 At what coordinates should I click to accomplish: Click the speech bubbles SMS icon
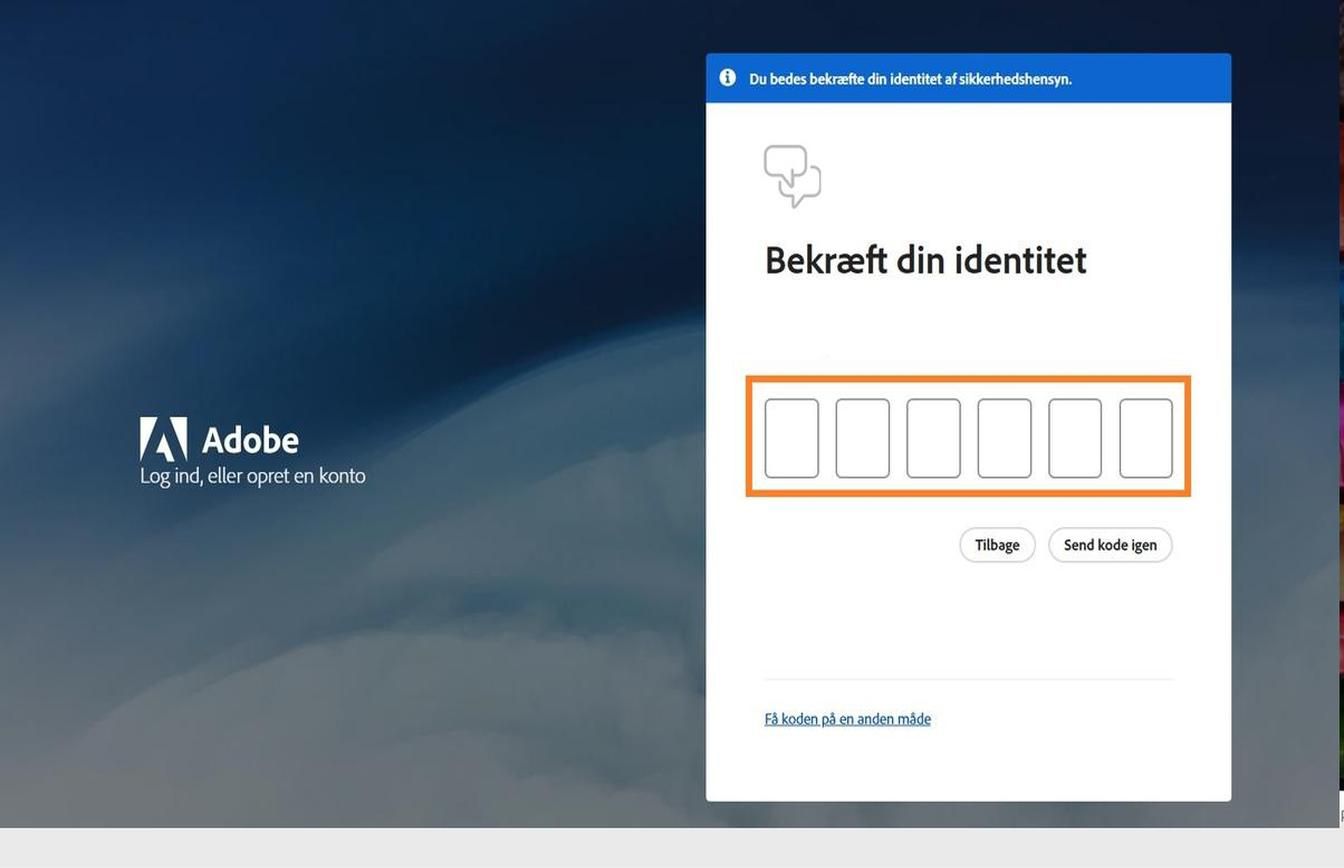point(793,176)
